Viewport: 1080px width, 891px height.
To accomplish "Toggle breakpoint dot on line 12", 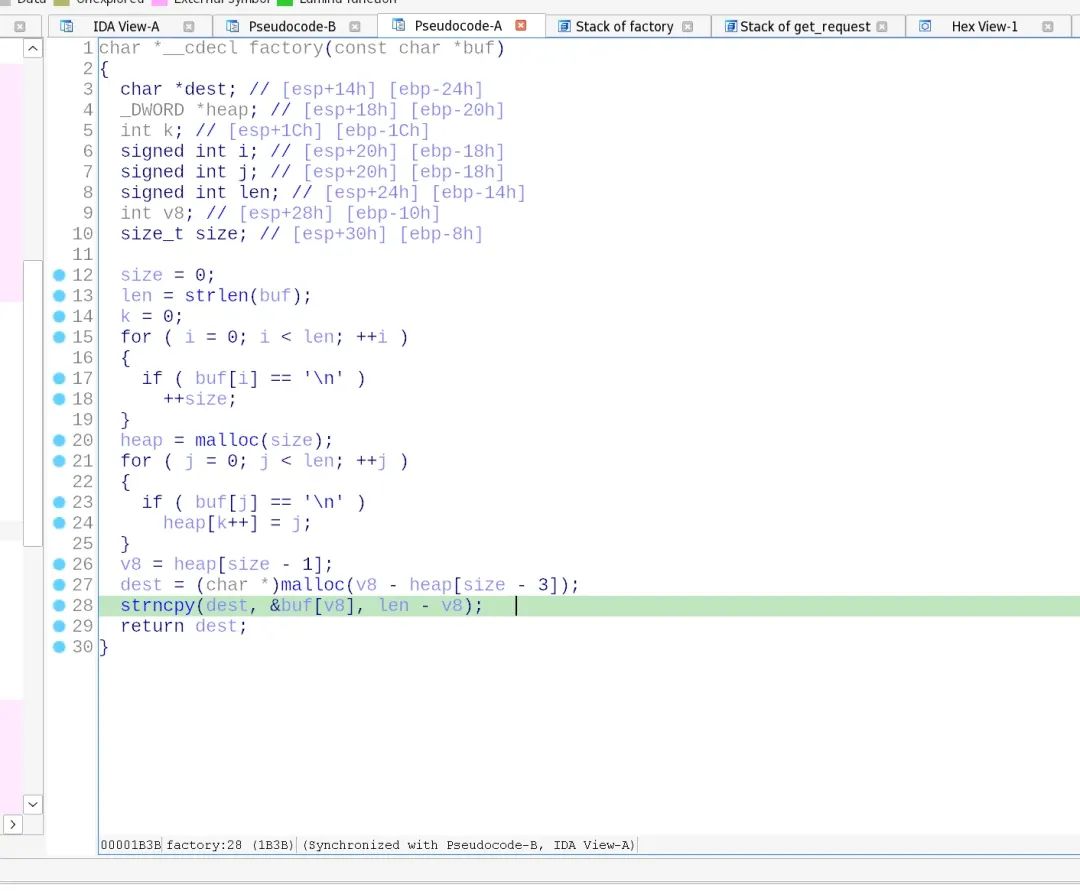I will click(x=59, y=275).
